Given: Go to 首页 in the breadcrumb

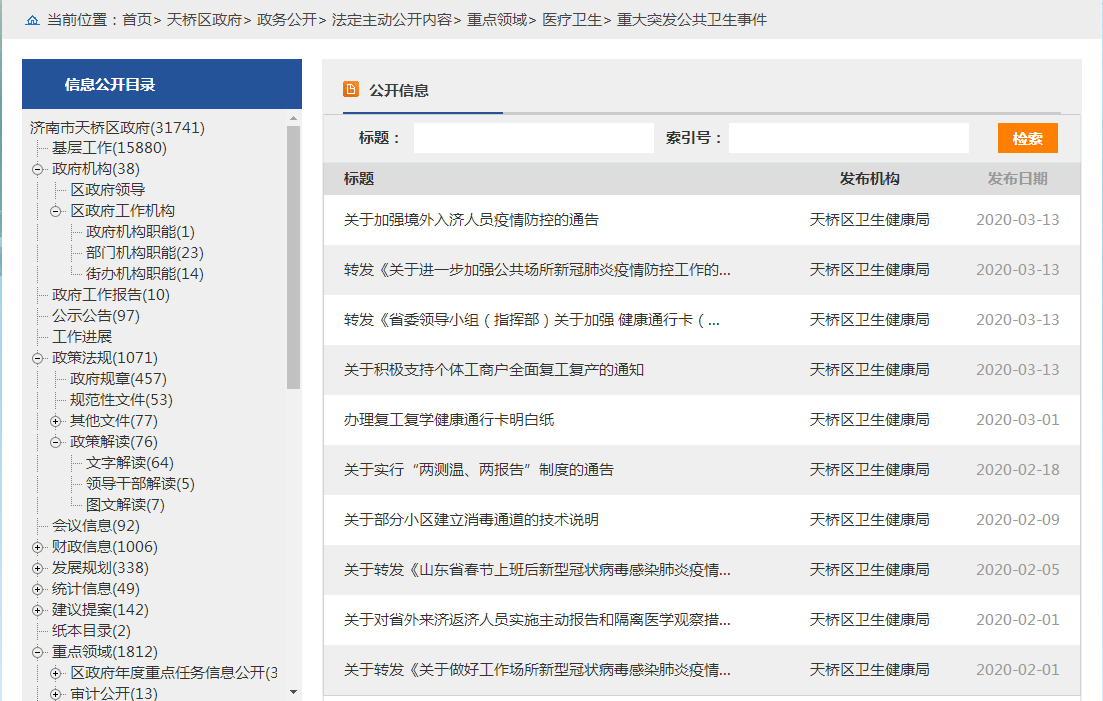Looking at the screenshot, I should point(136,20).
